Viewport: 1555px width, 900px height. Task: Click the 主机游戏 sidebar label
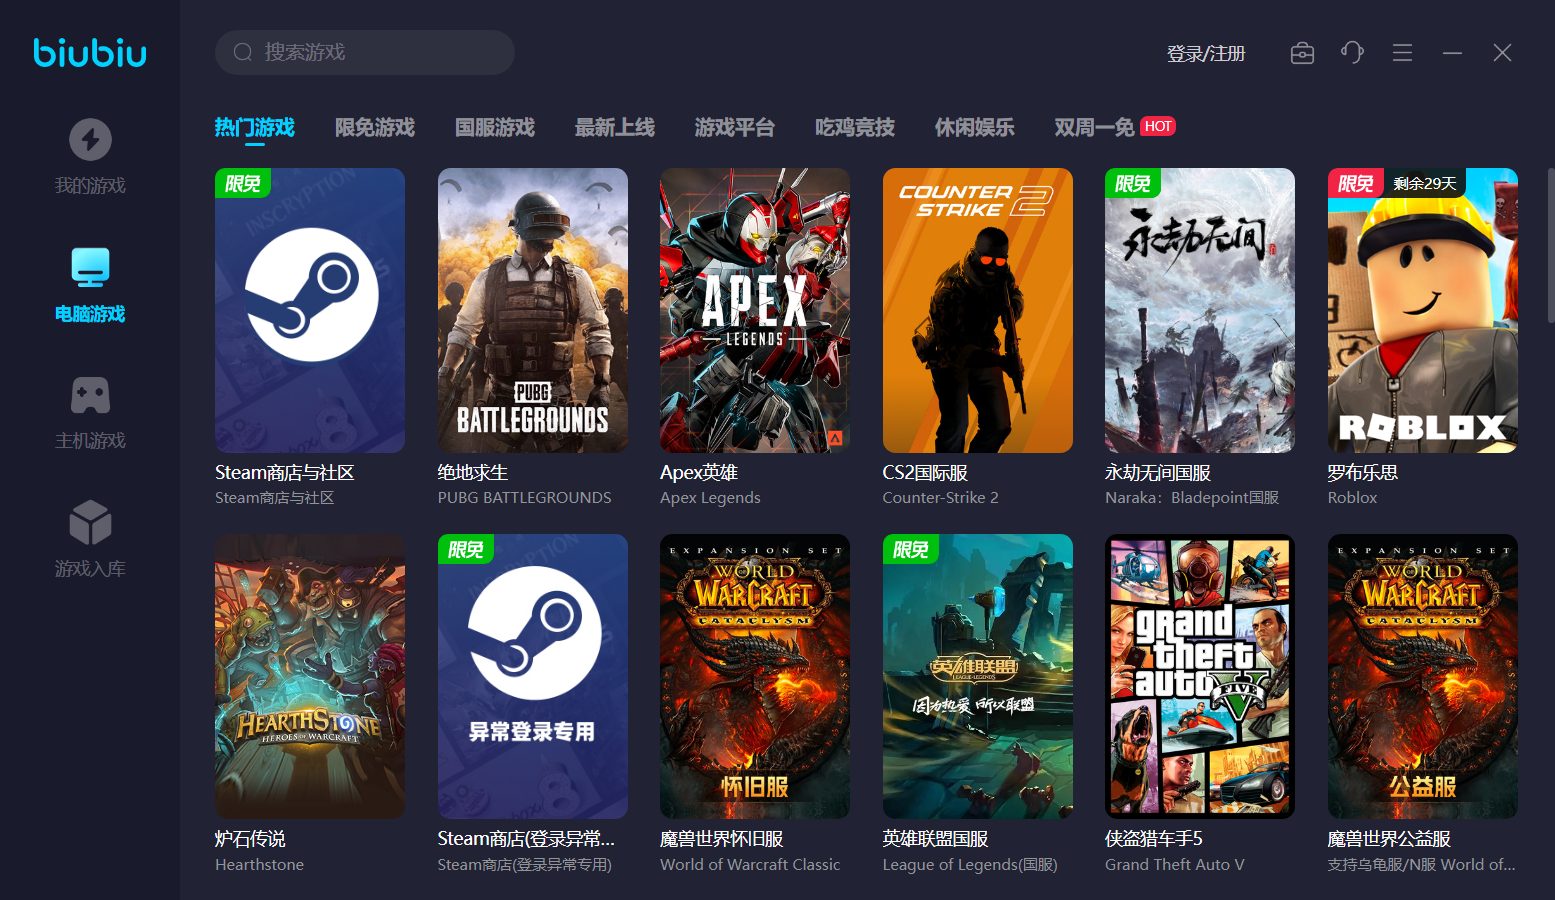point(90,441)
